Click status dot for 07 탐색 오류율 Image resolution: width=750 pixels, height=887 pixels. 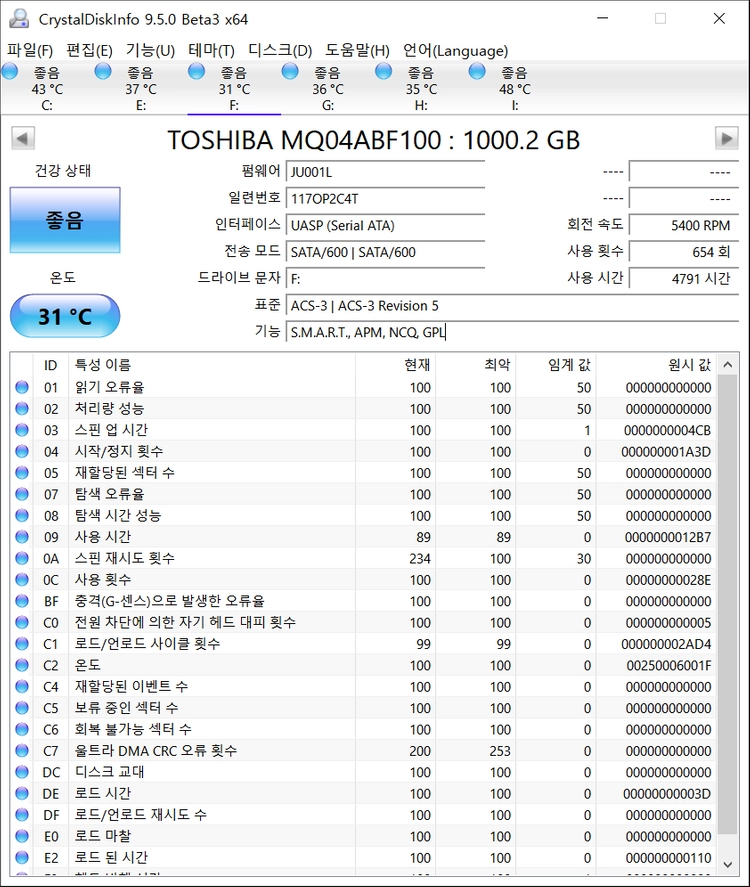pos(21,494)
